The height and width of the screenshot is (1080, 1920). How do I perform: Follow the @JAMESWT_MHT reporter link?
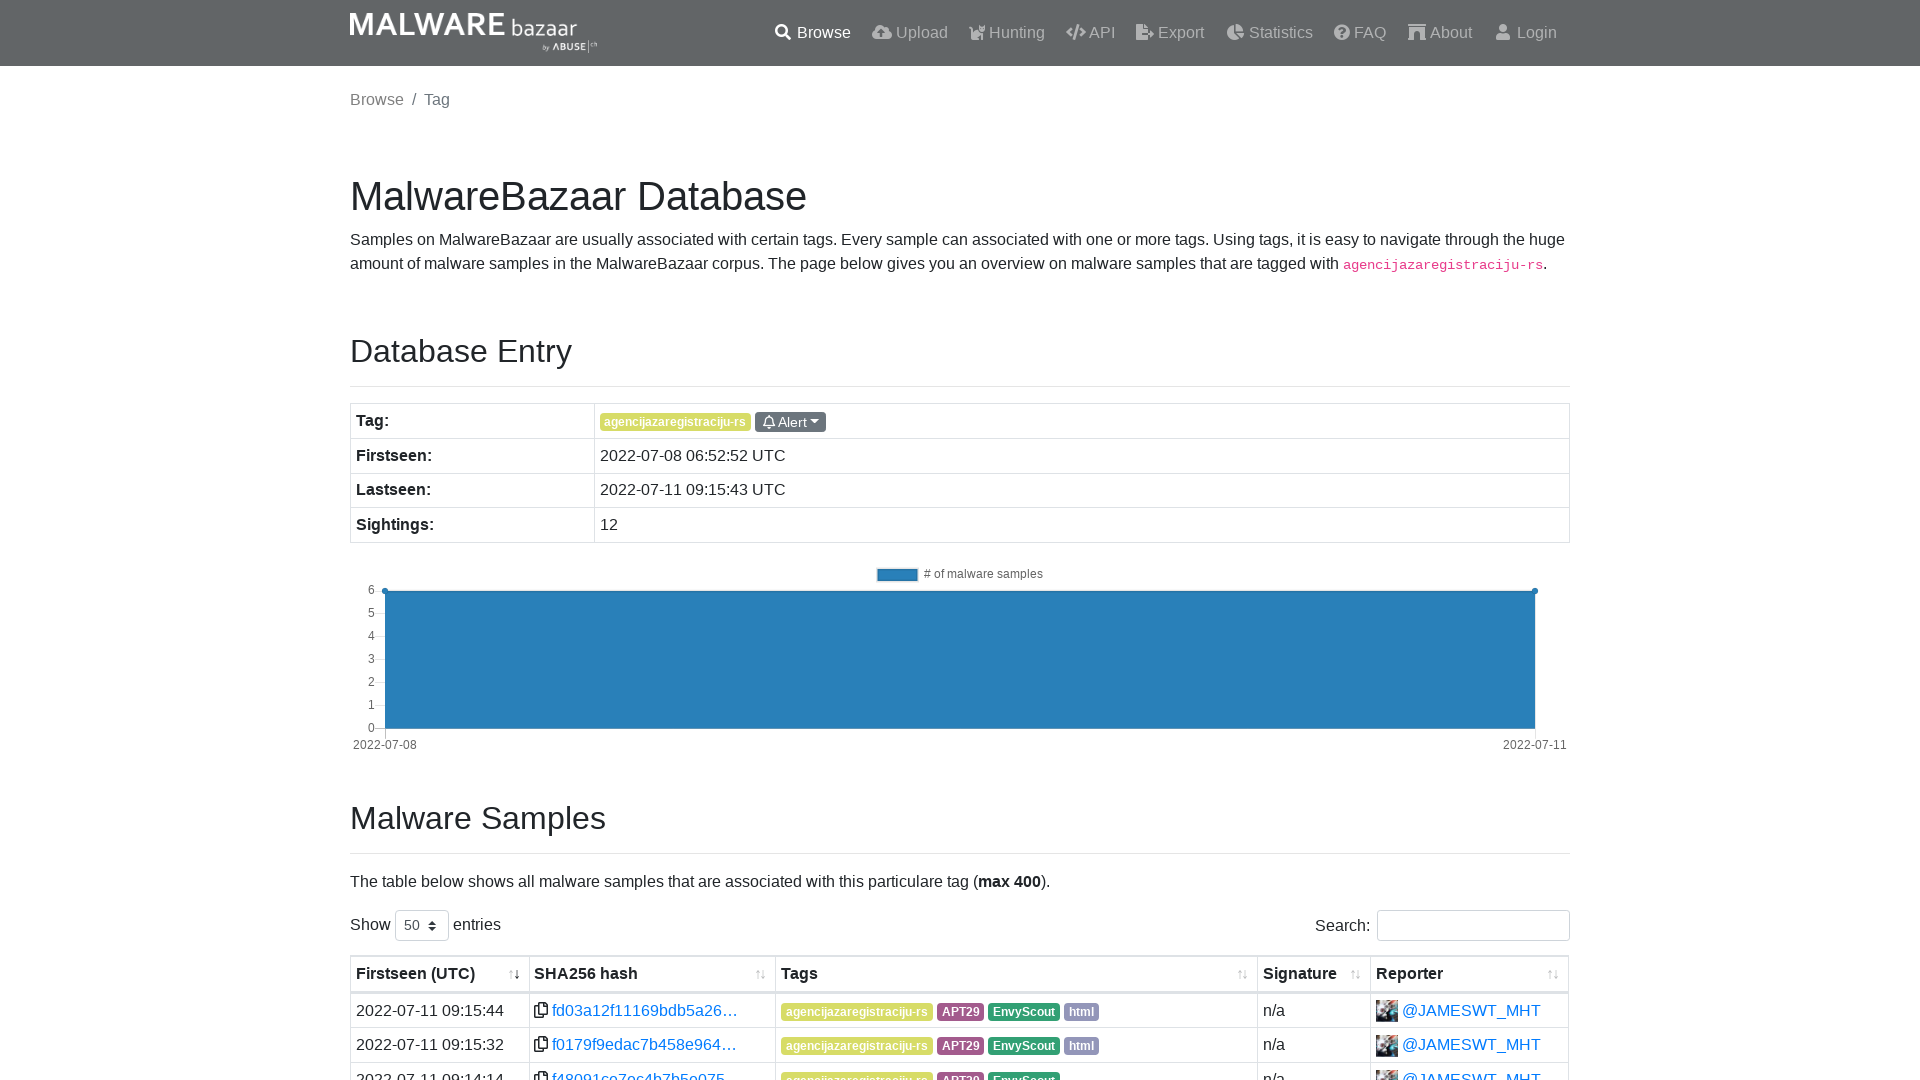[x=1471, y=1010]
